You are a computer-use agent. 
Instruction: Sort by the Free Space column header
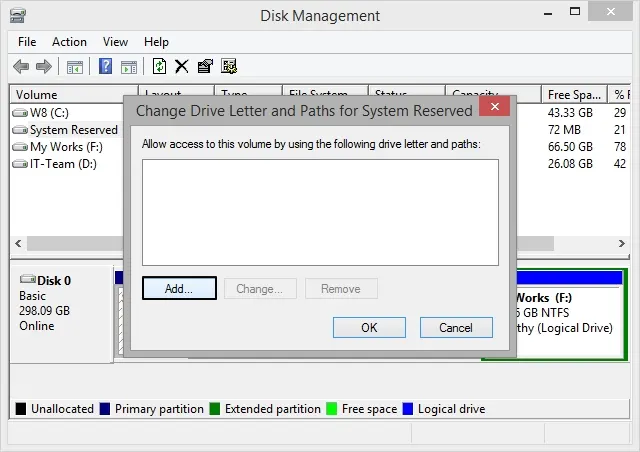(x=574, y=94)
